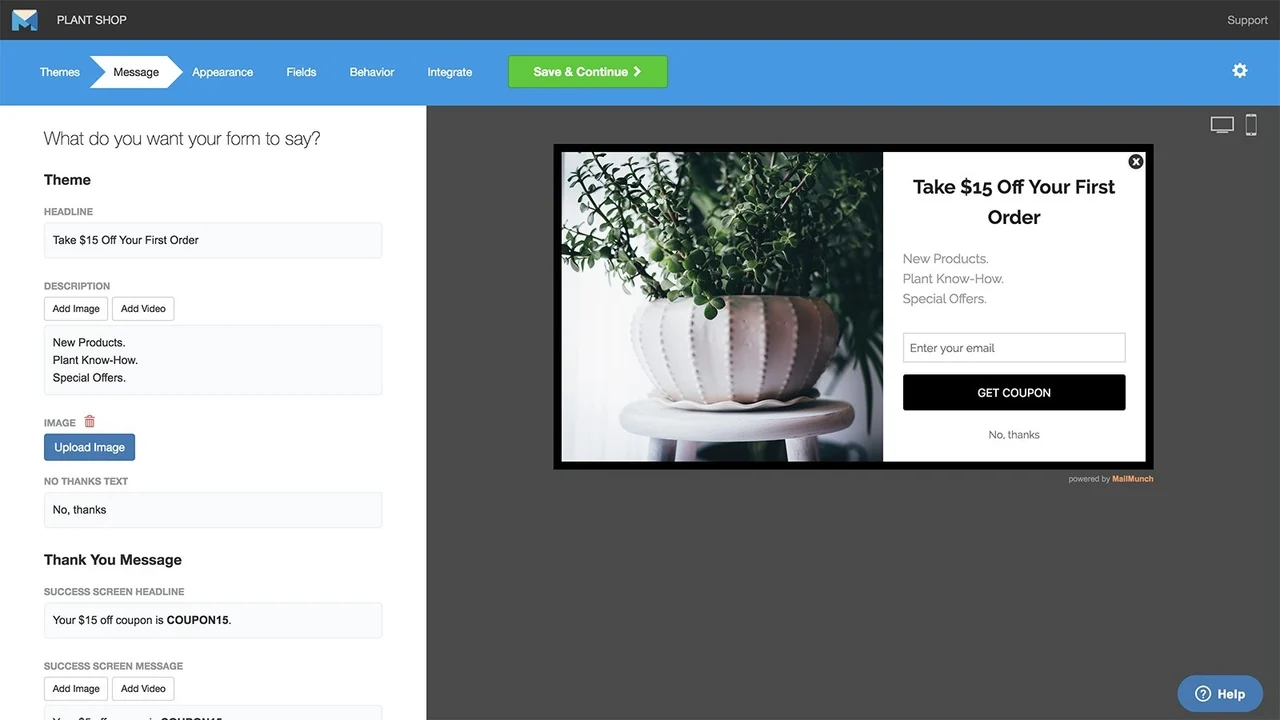The height and width of the screenshot is (720, 1280).
Task: Go back to the Themes tab
Action: 59,71
